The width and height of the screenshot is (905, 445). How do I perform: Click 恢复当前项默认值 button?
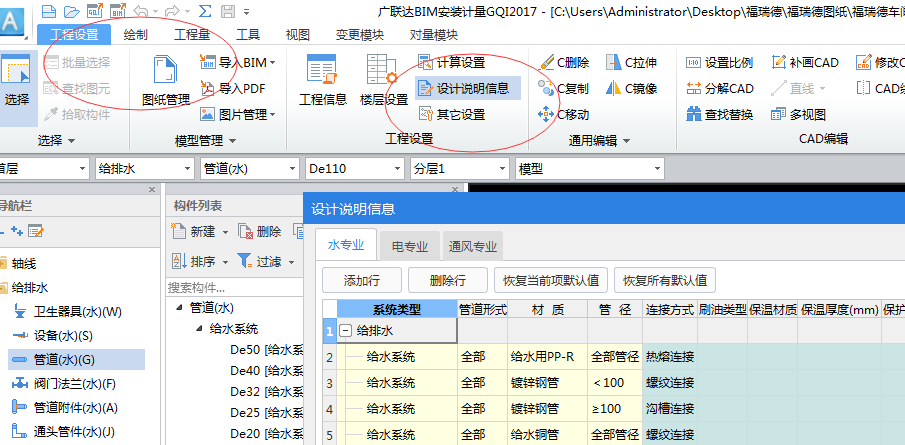click(551, 281)
